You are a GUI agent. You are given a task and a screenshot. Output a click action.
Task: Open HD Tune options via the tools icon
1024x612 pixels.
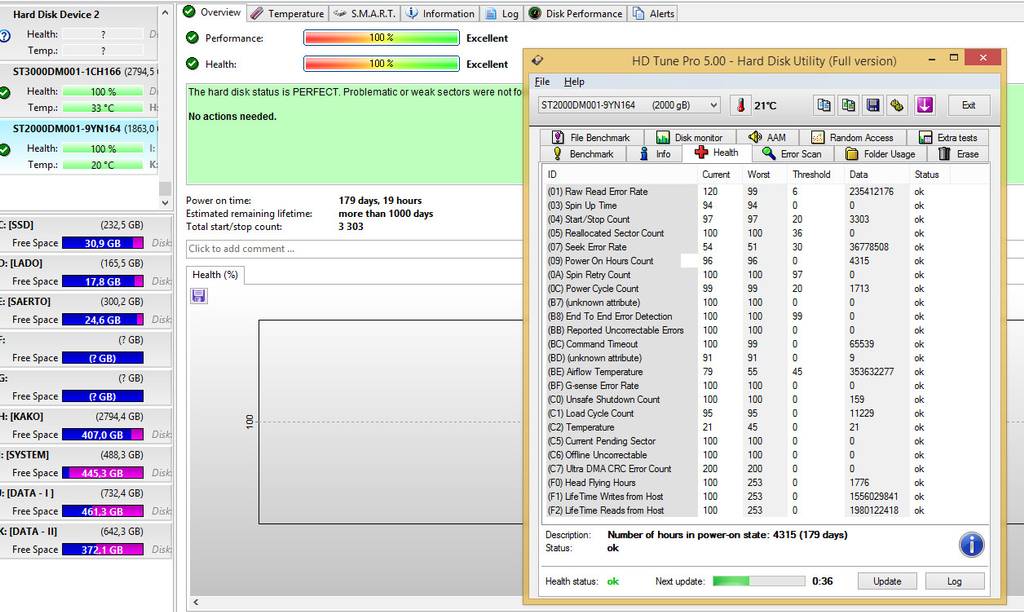tap(897, 105)
